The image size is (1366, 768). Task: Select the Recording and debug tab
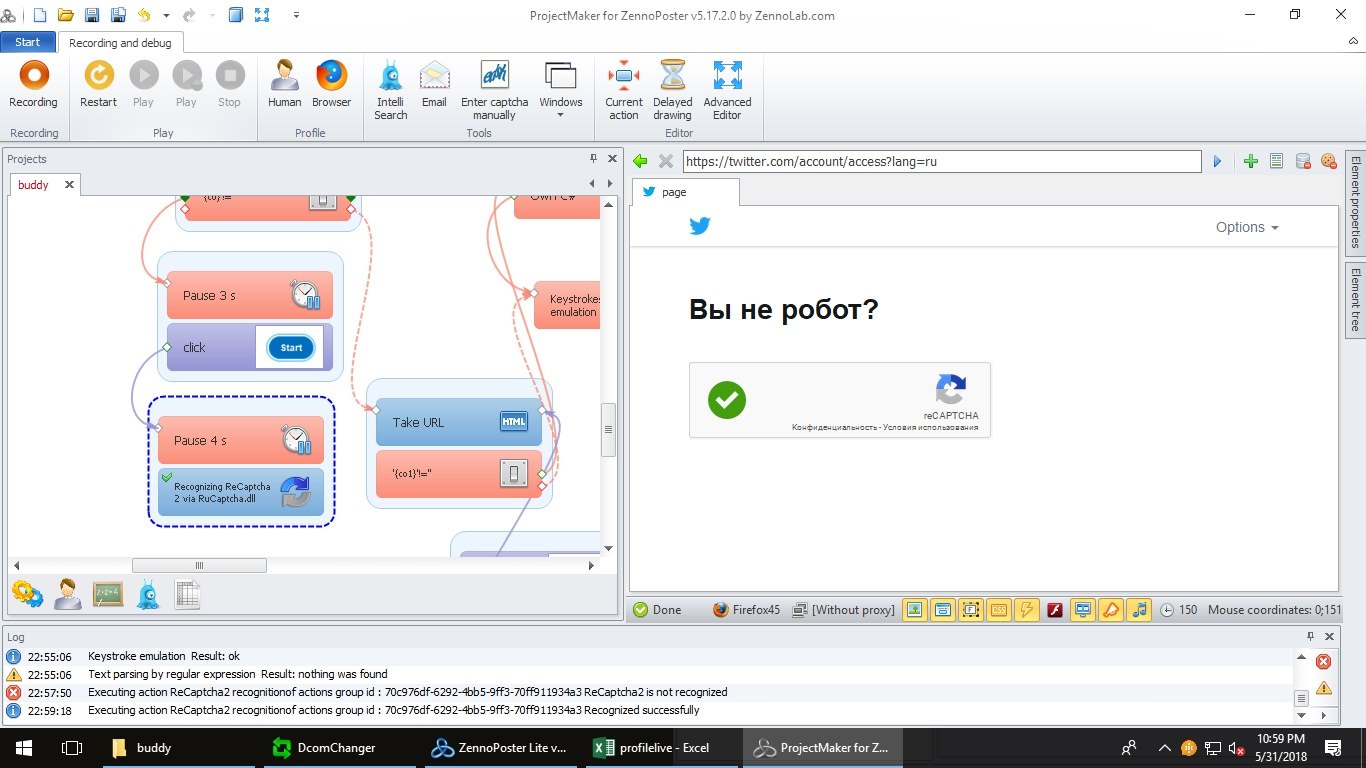(x=120, y=43)
